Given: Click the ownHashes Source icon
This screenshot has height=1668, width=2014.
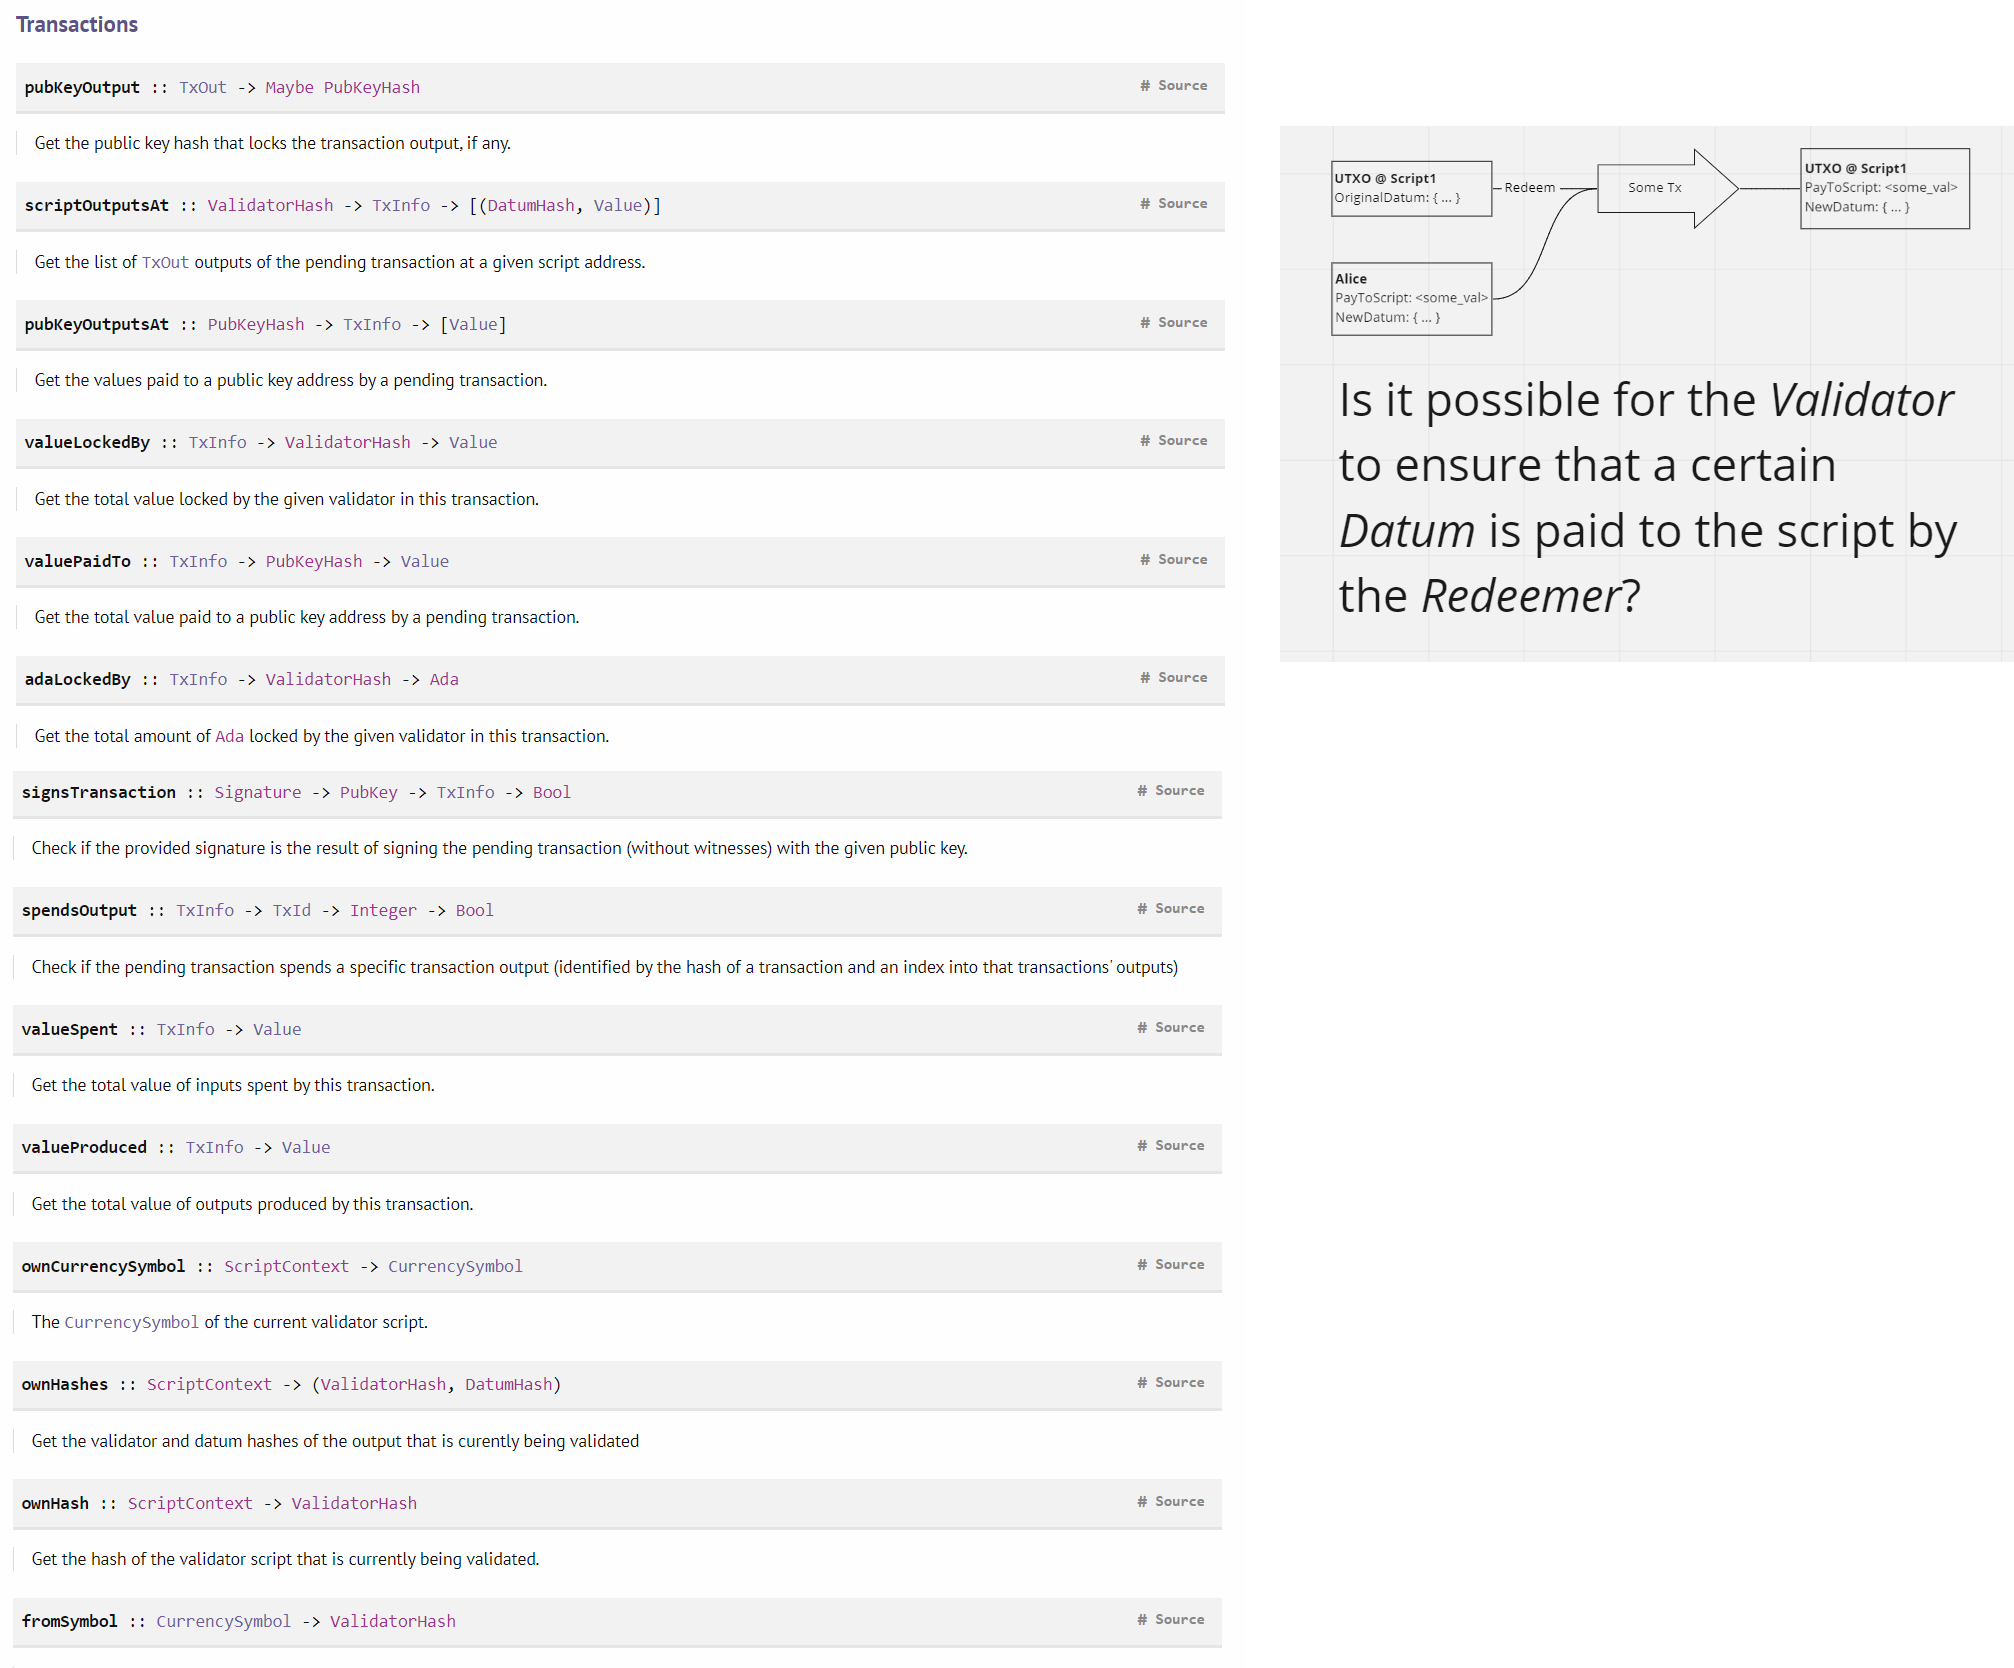Looking at the screenshot, I should click(x=1188, y=1382).
